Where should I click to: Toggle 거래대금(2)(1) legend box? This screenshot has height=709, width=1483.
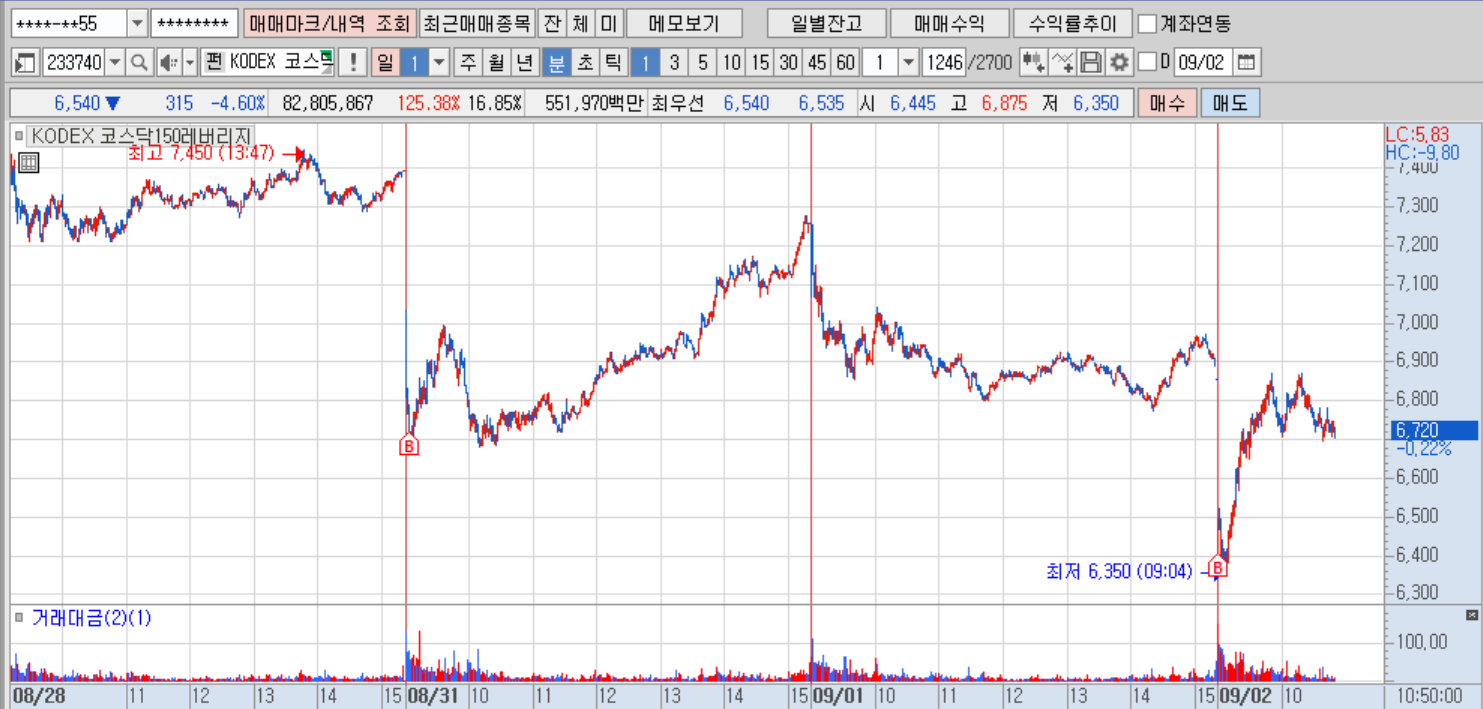pos(18,618)
